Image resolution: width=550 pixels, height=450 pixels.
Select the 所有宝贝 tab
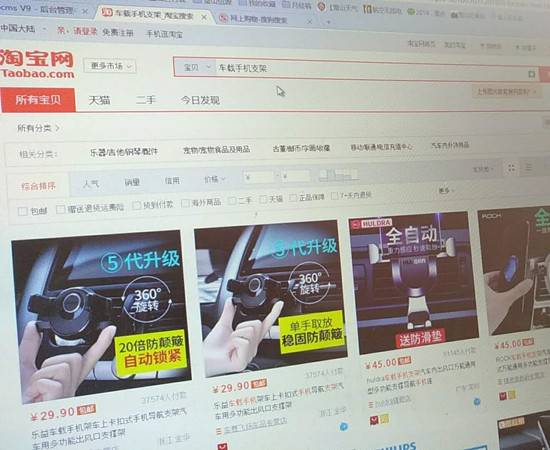tap(38, 100)
